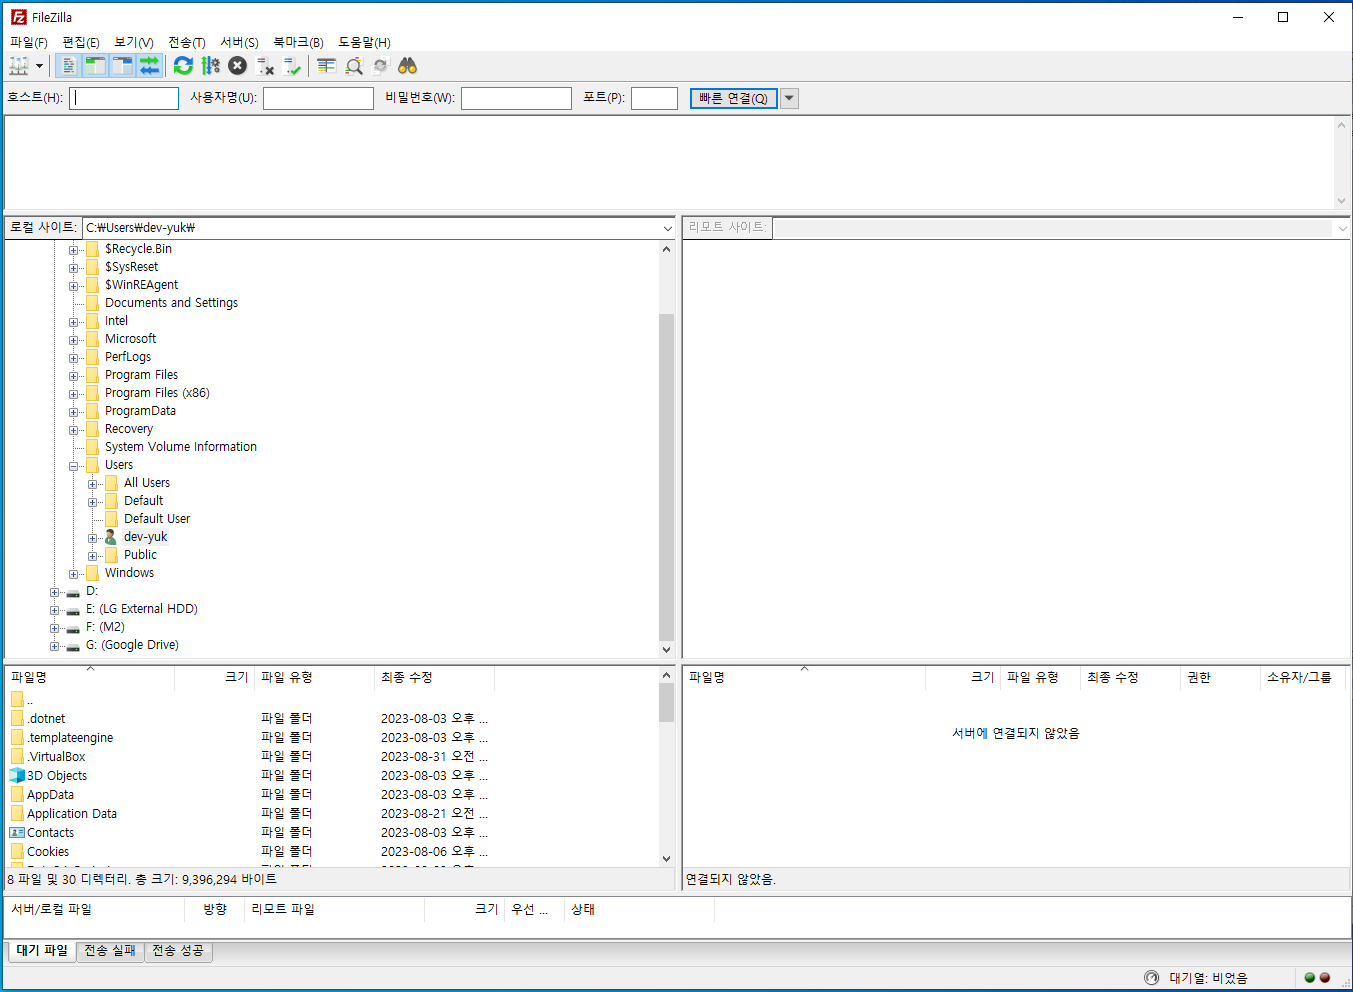This screenshot has height=992, width=1353.
Task: Select the Public folder in tree
Action: pyautogui.click(x=140, y=555)
